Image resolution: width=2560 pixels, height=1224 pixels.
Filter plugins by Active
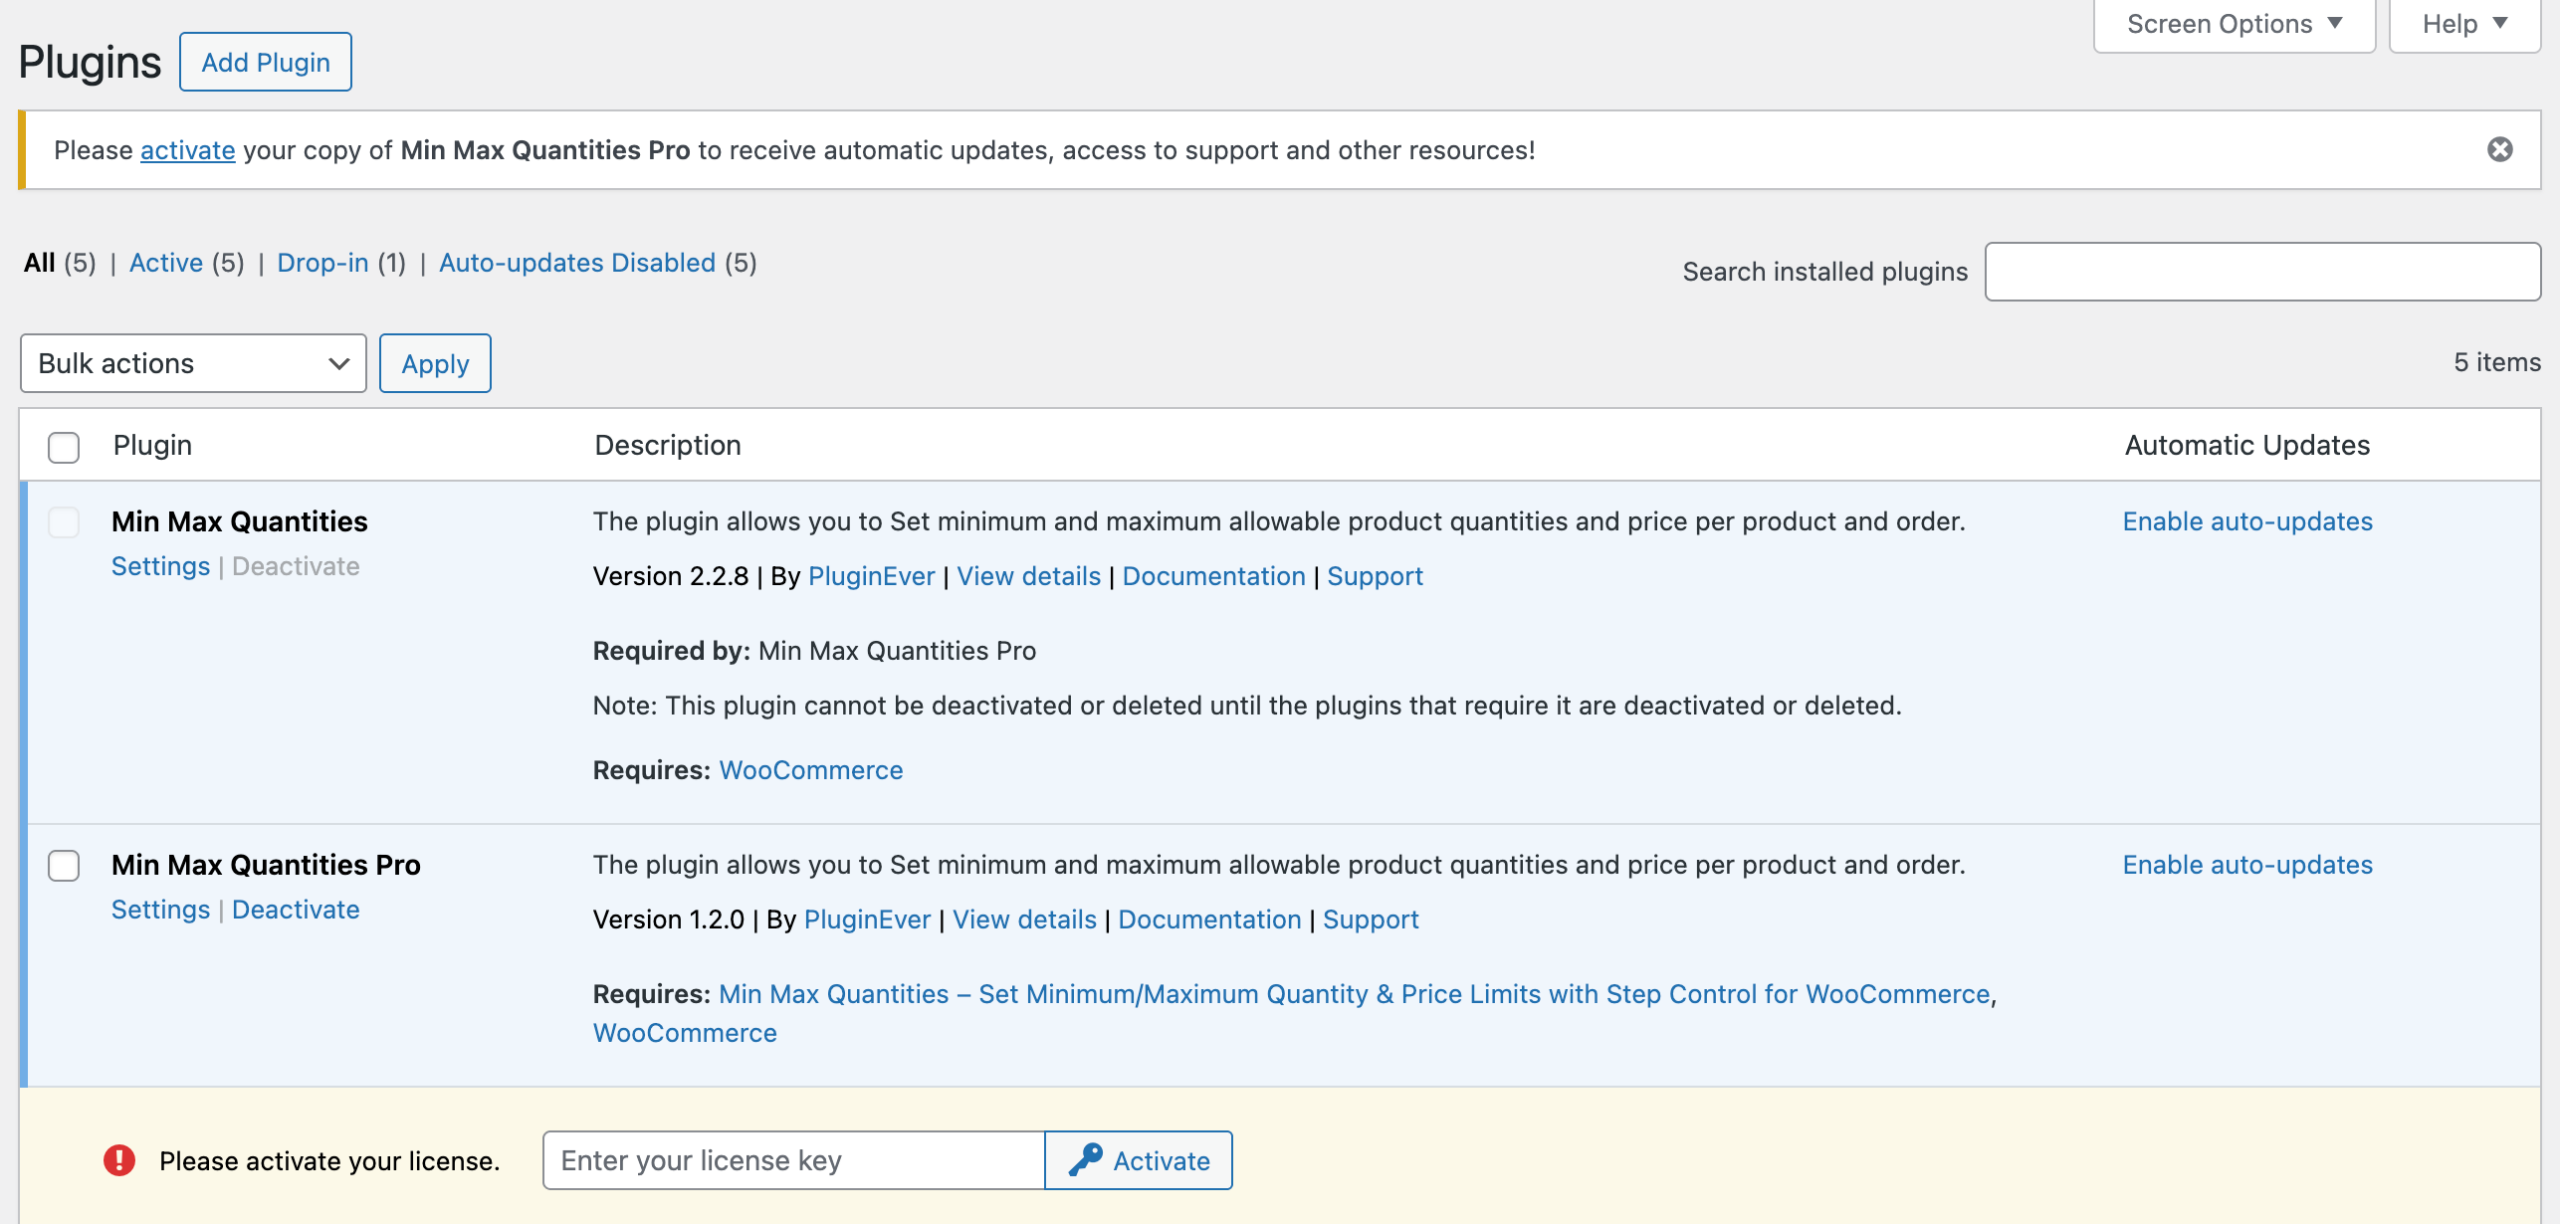pos(166,263)
